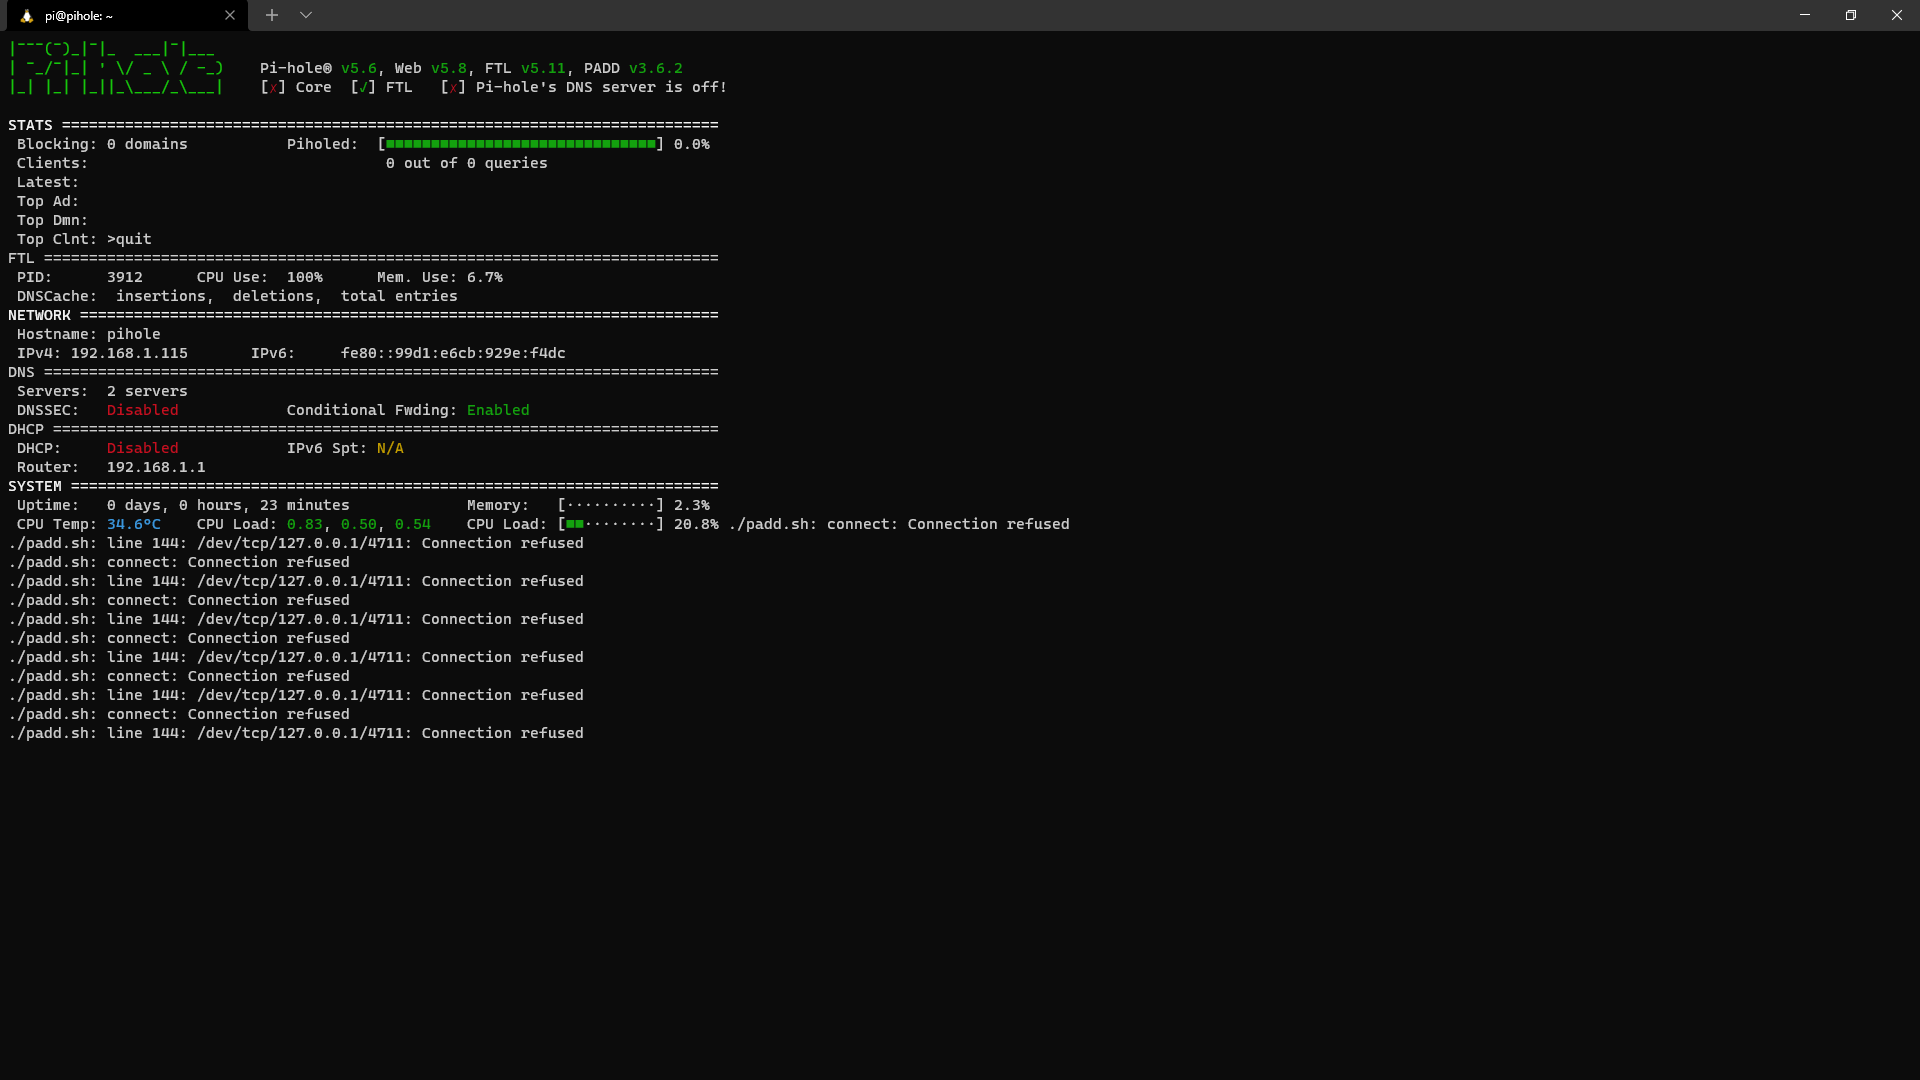Click Piholed percentage 0.0%
This screenshot has width=1920, height=1080.
click(x=692, y=145)
